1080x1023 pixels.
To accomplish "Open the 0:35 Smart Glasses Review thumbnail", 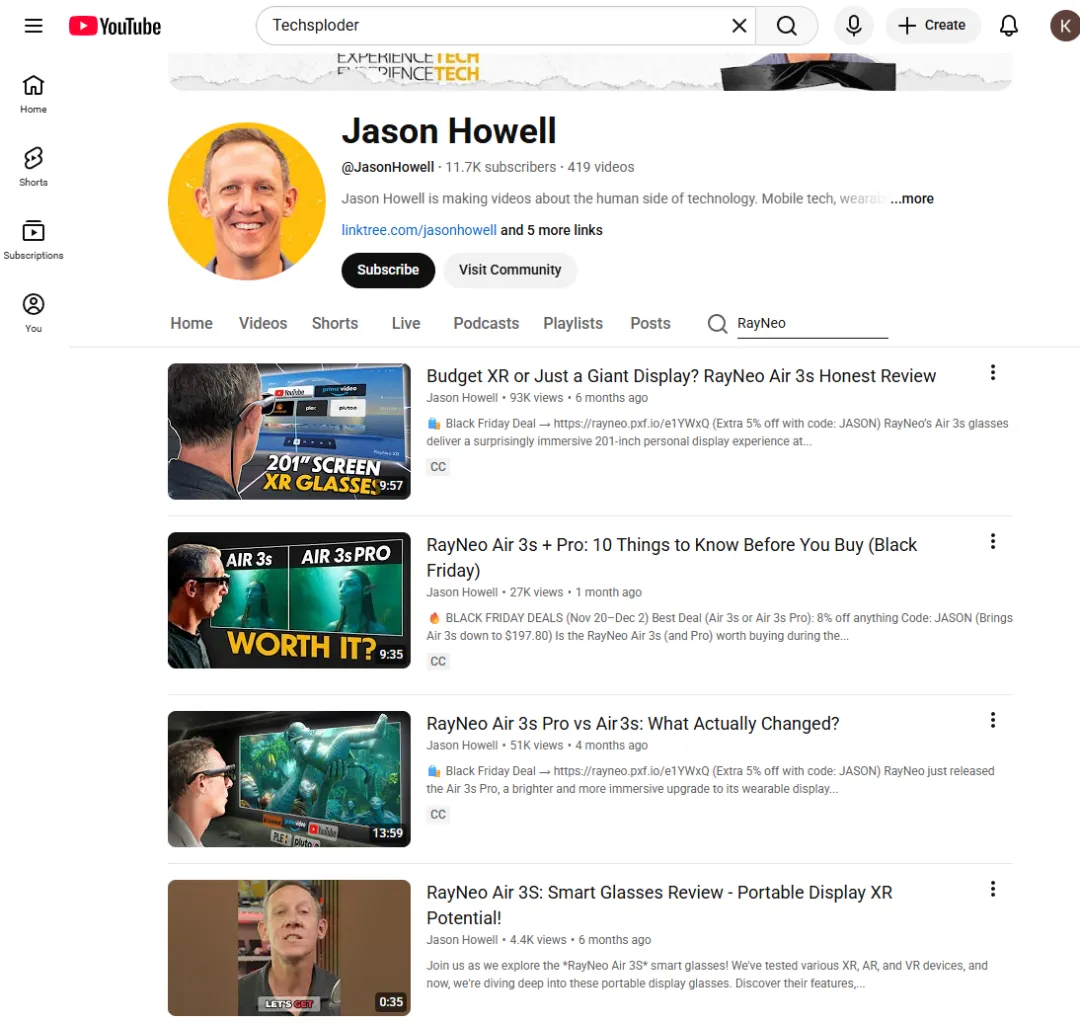I will pos(289,948).
